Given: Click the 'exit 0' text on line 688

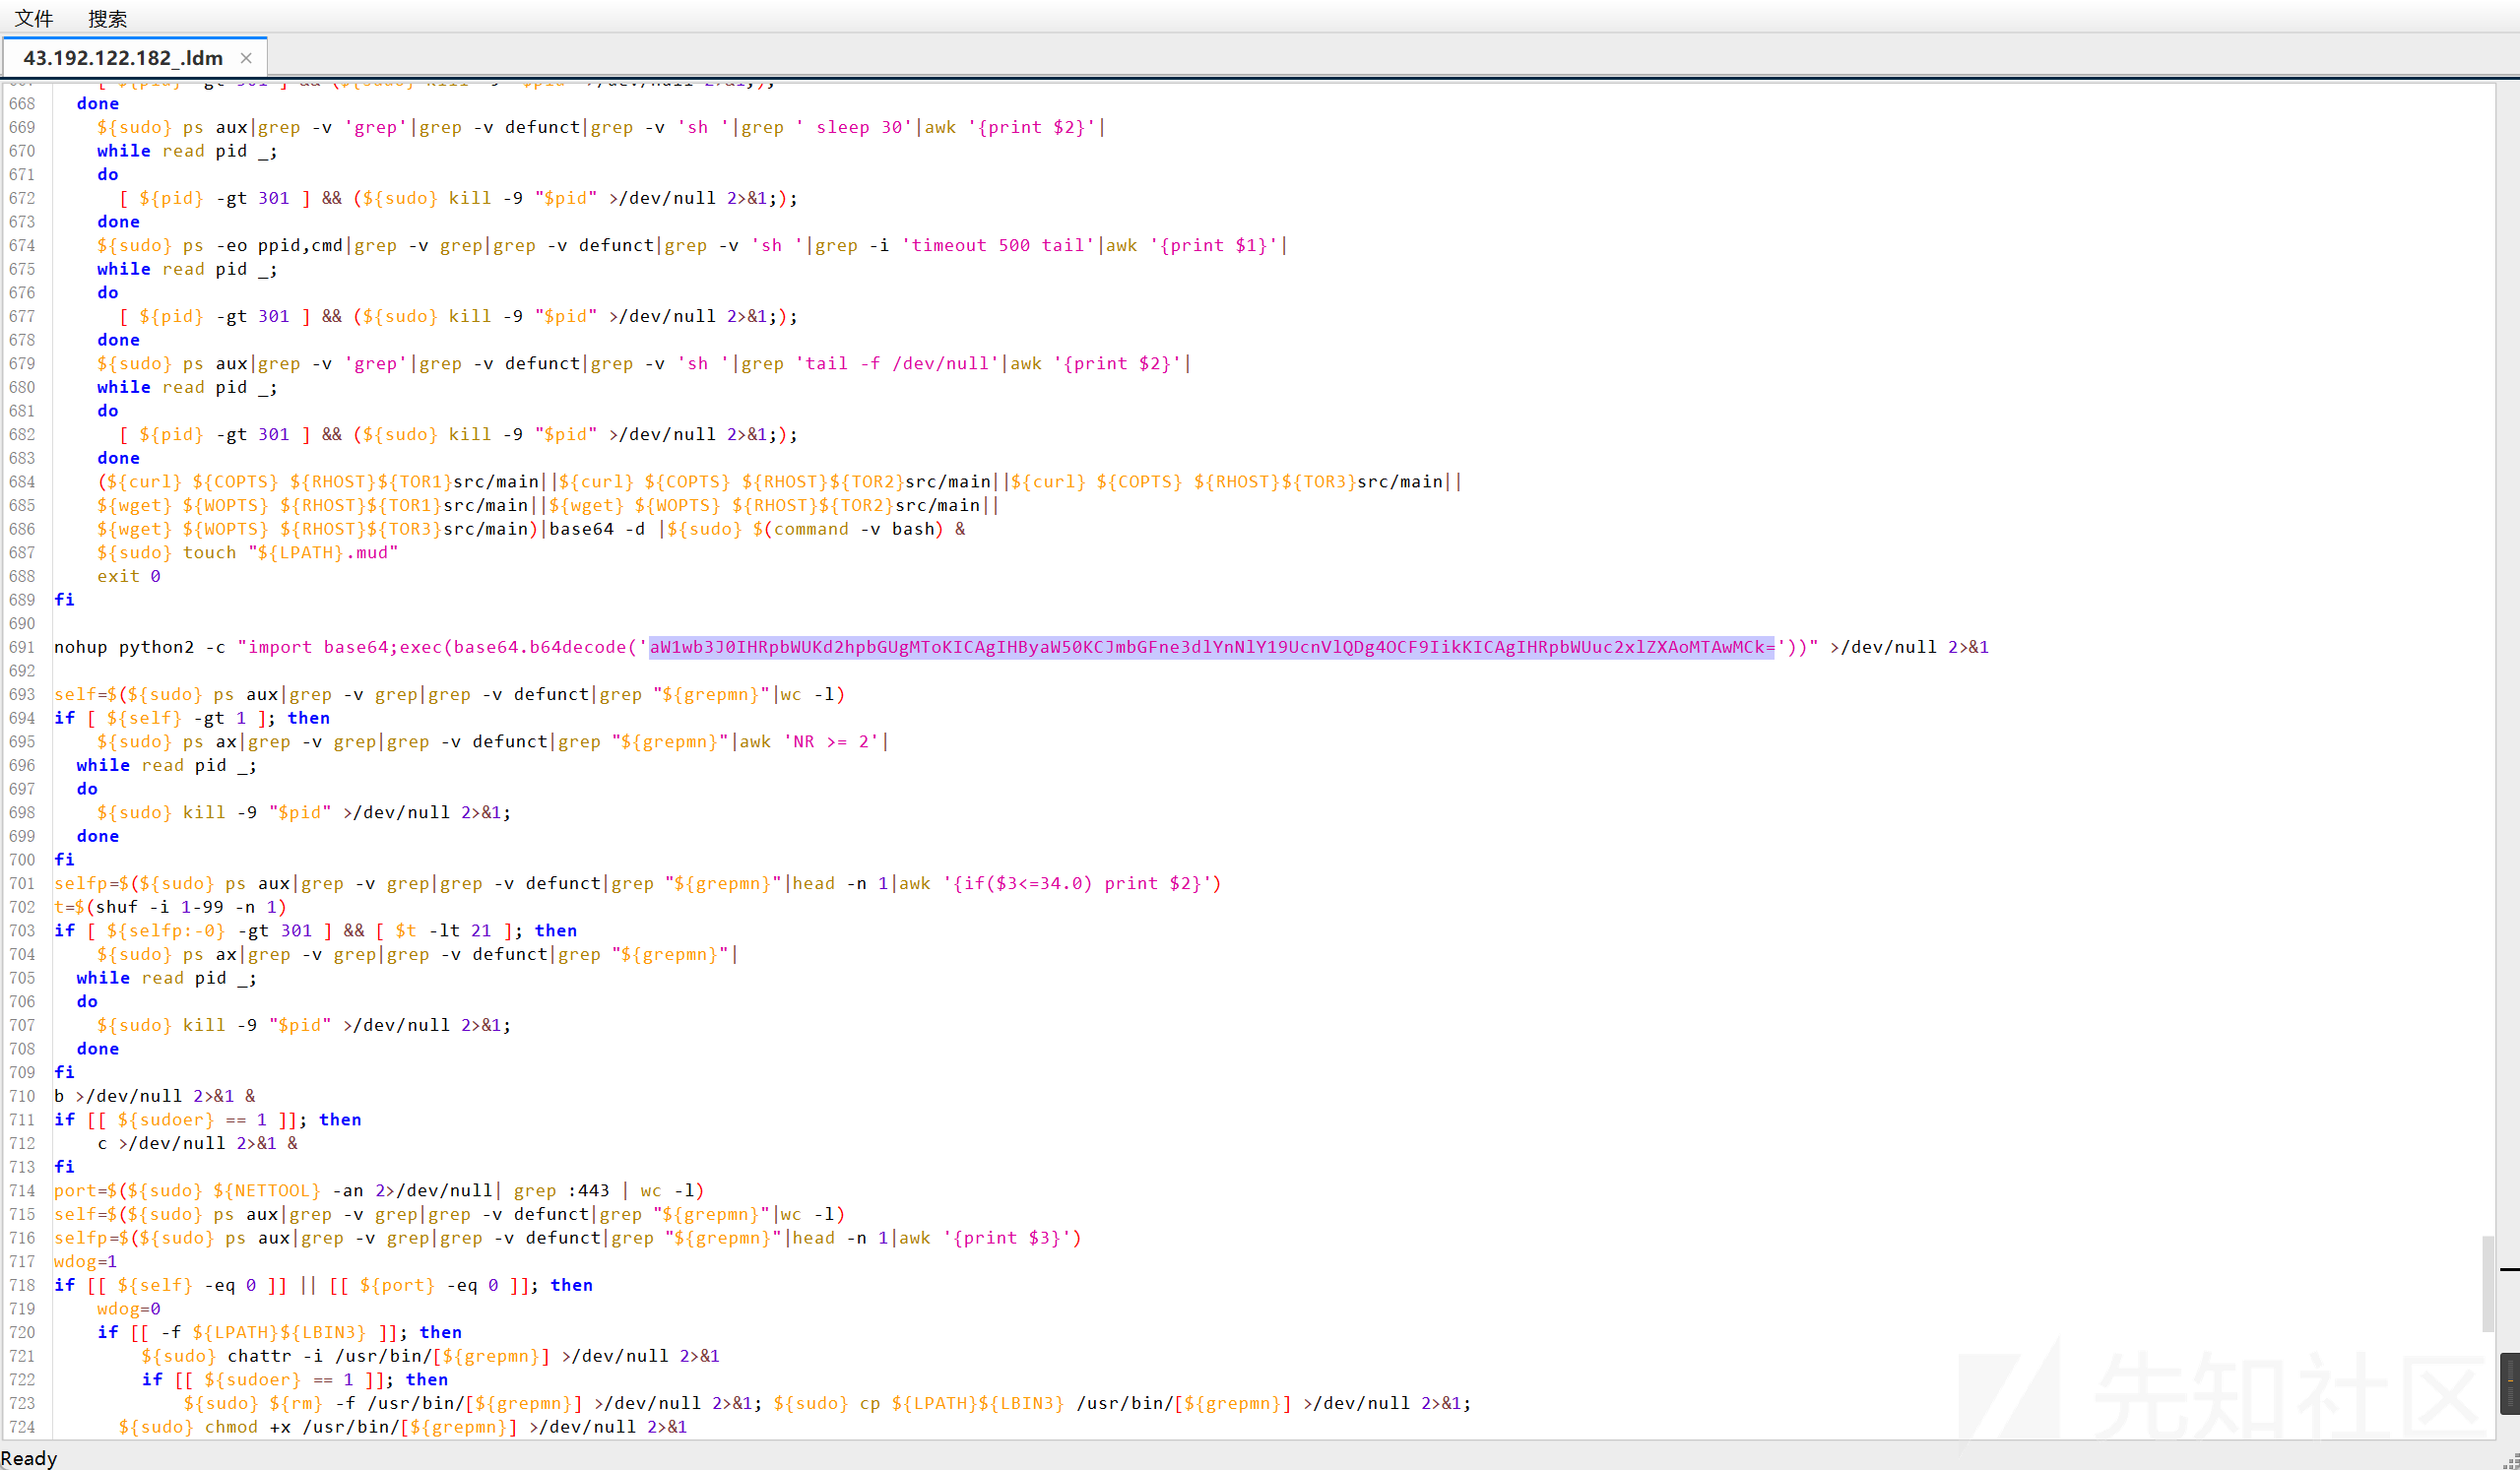Looking at the screenshot, I should [129, 576].
